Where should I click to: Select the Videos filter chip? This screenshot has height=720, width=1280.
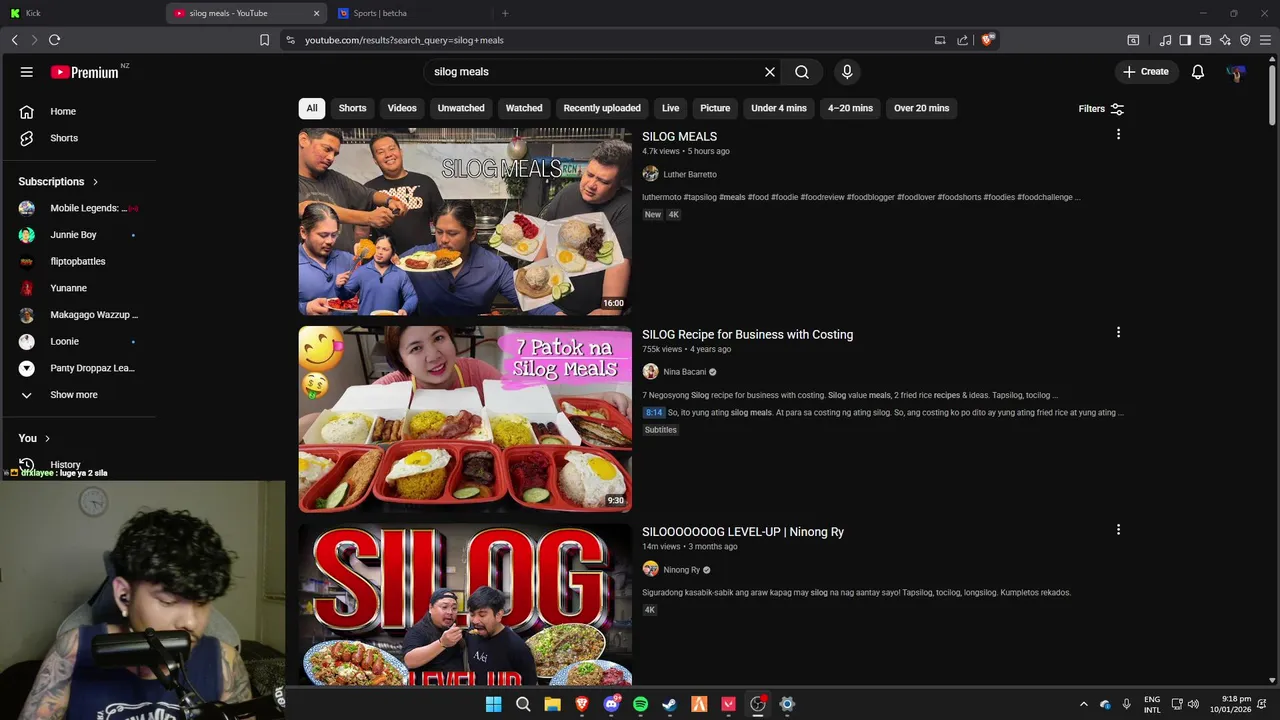pyautogui.click(x=402, y=108)
